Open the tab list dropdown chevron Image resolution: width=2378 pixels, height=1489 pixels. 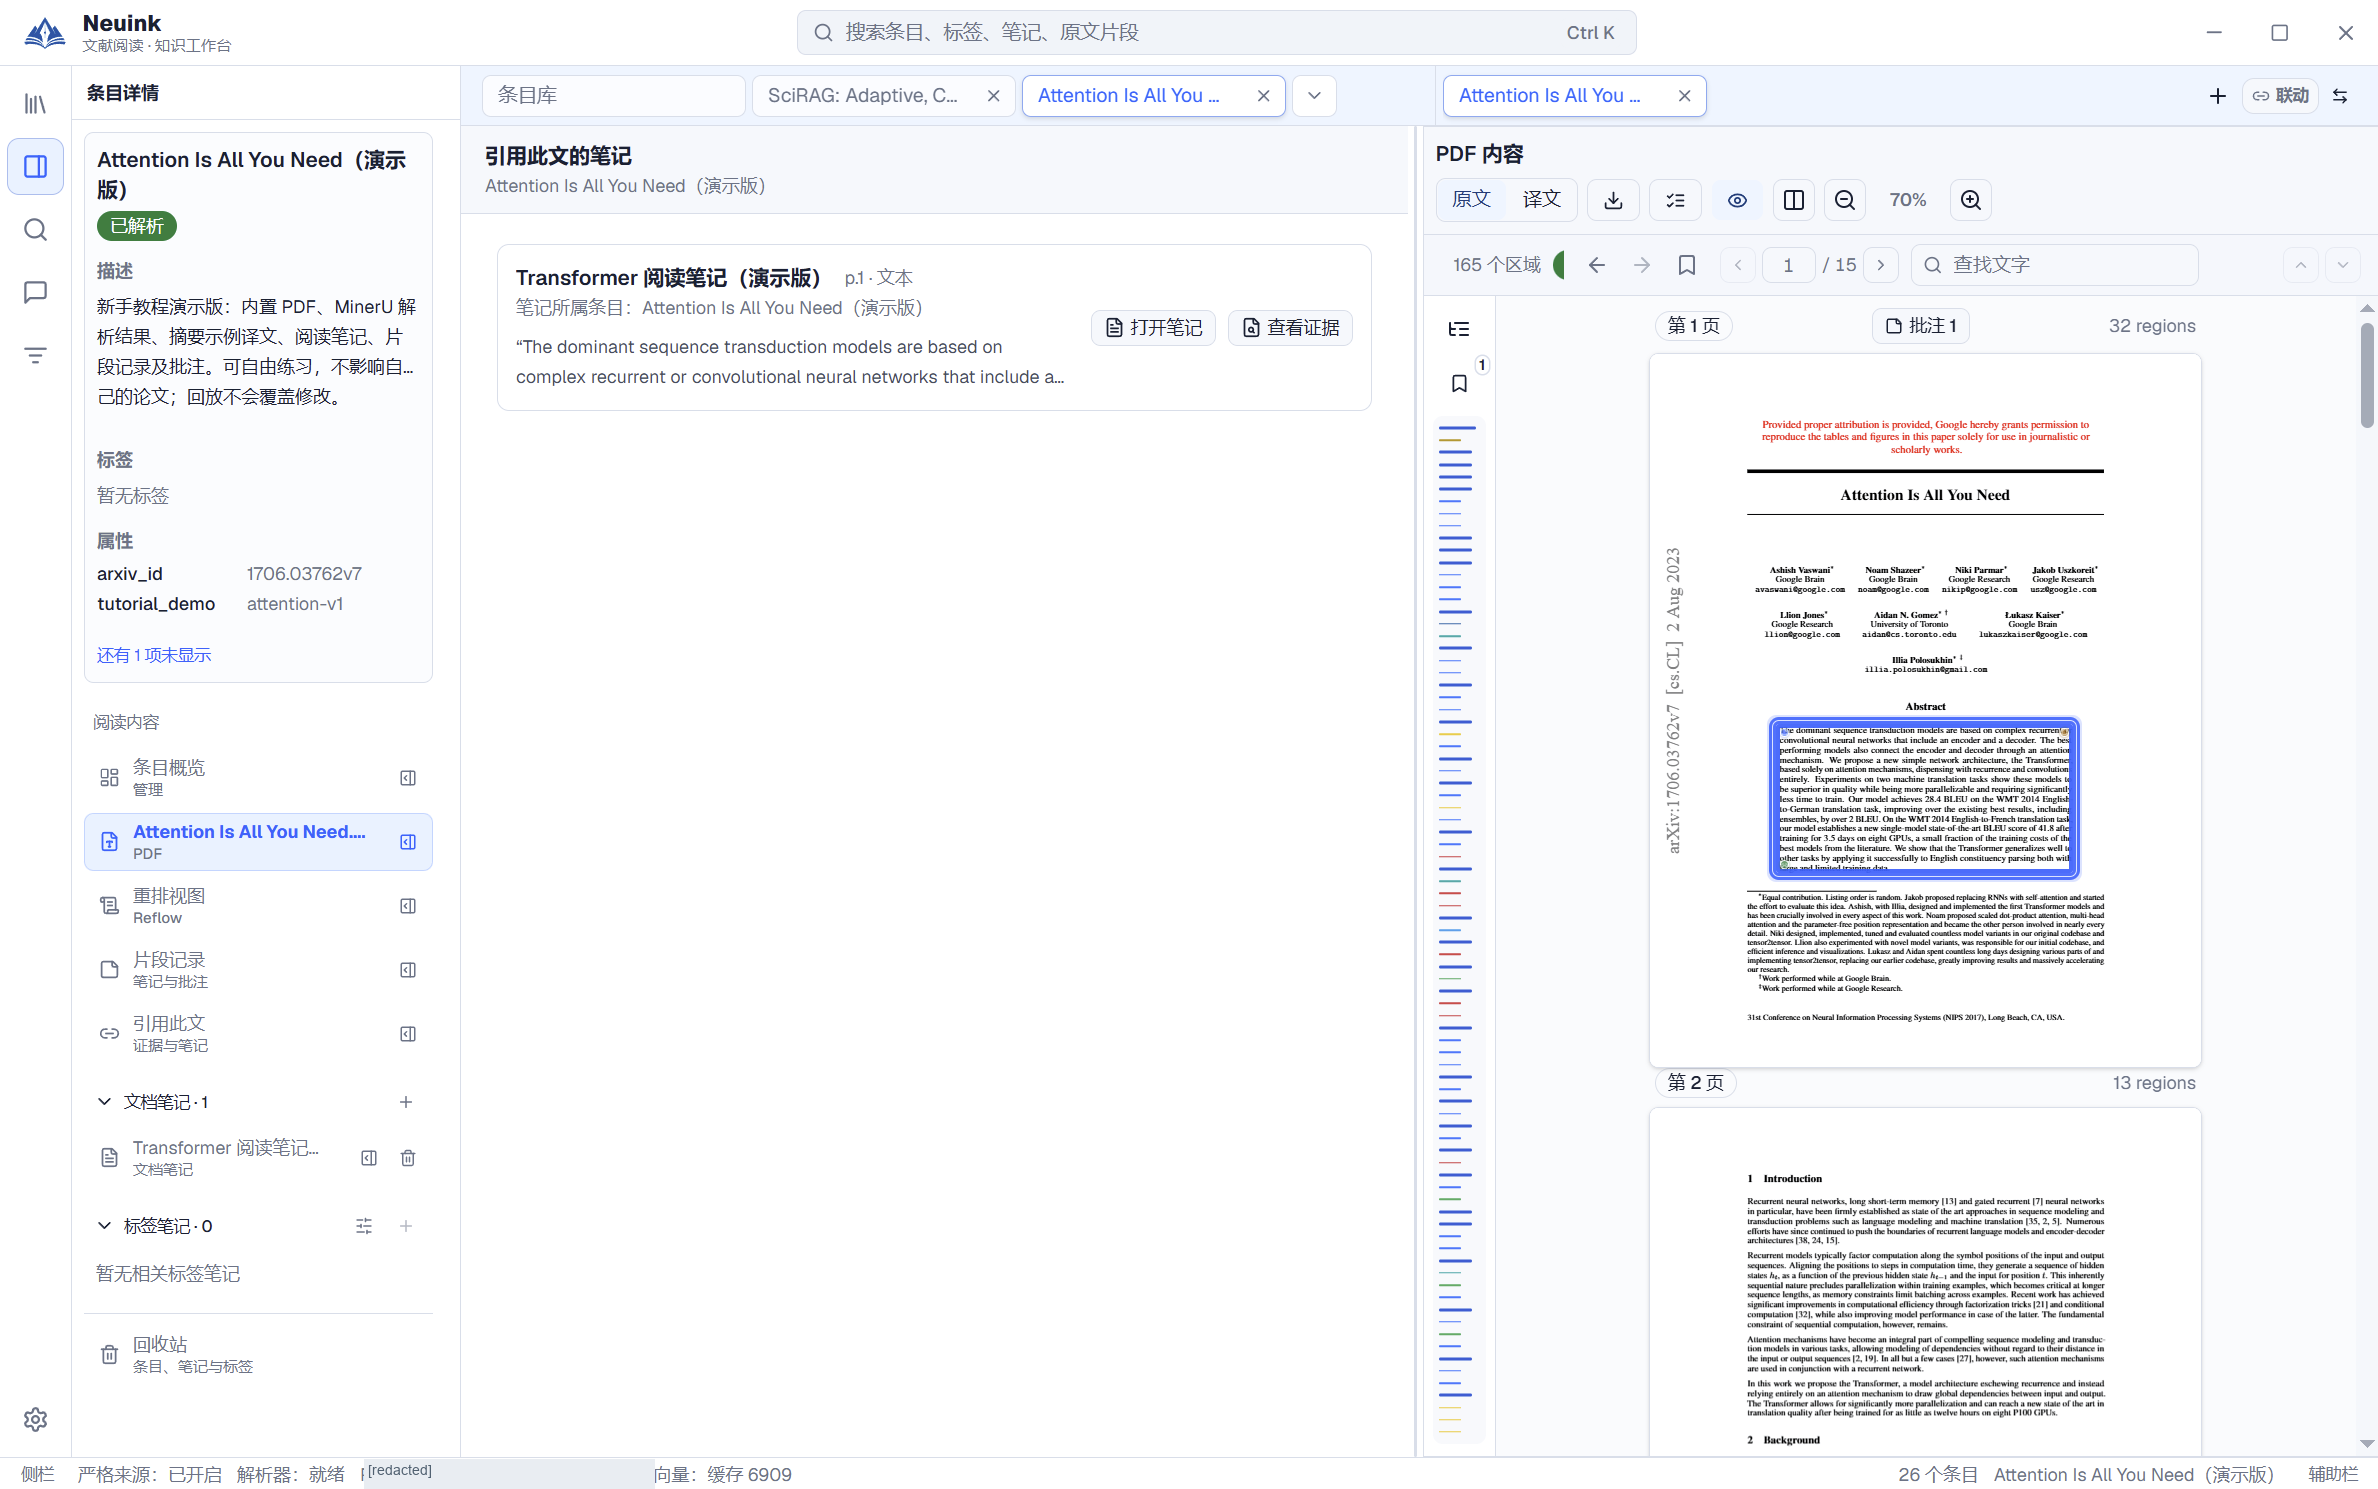[x=1314, y=96]
